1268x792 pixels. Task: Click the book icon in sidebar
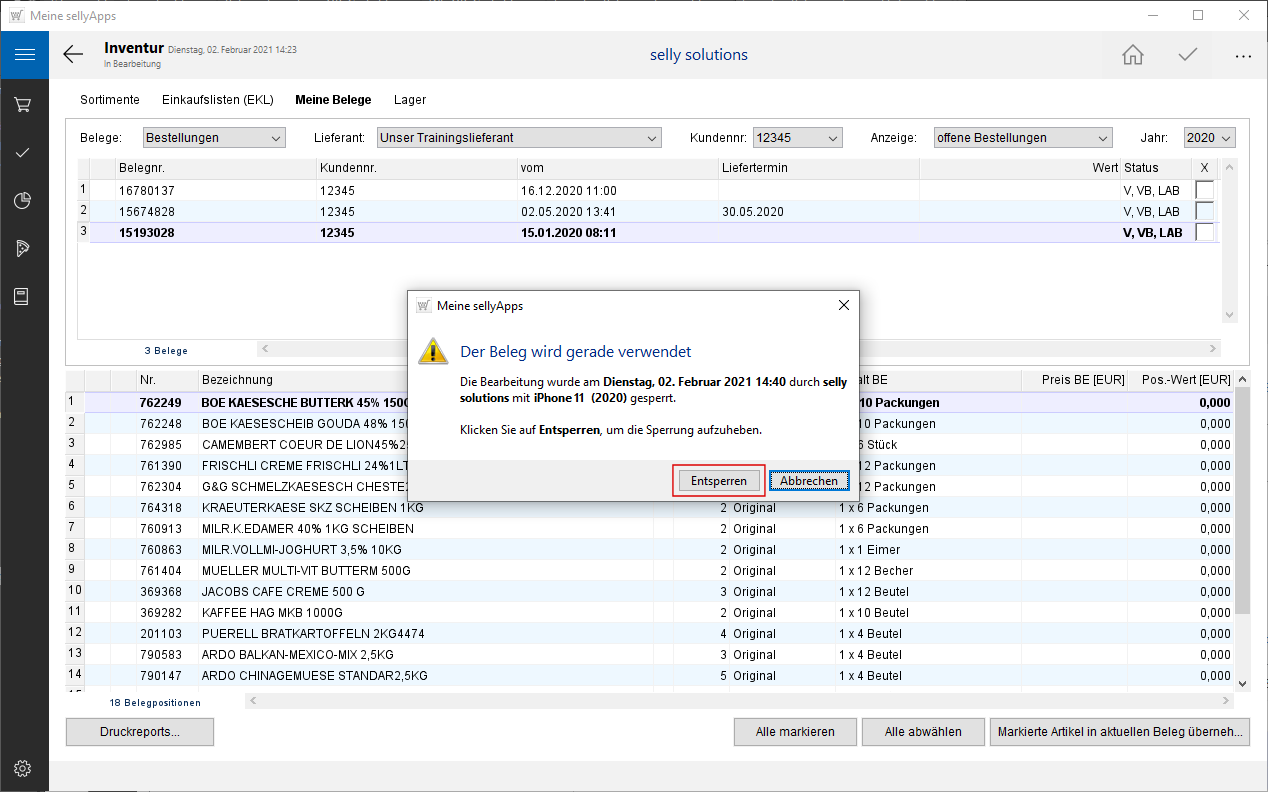(24, 297)
